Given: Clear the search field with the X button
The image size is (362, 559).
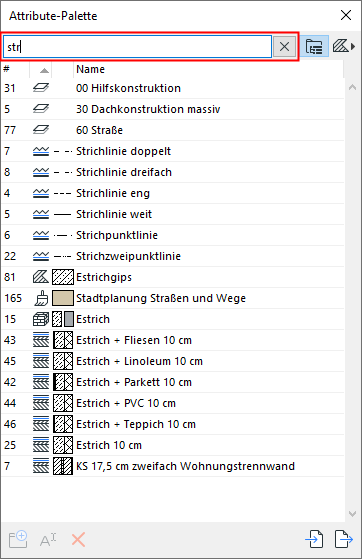Looking at the screenshot, I should coord(284,46).
